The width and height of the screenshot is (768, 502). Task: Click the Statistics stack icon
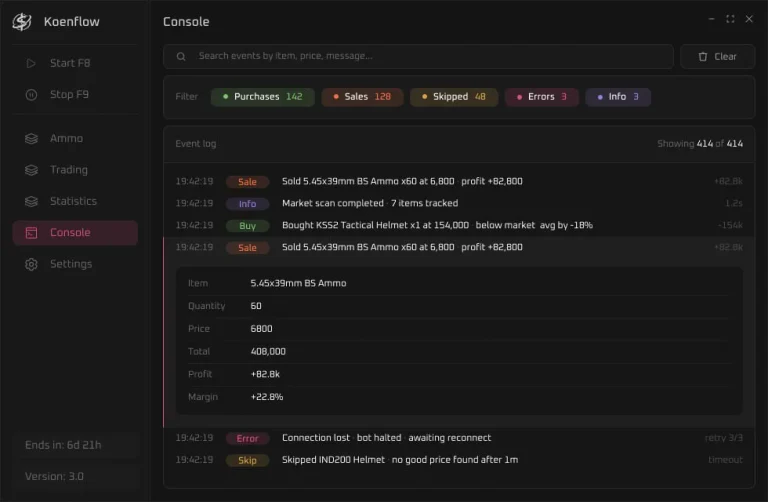31,201
